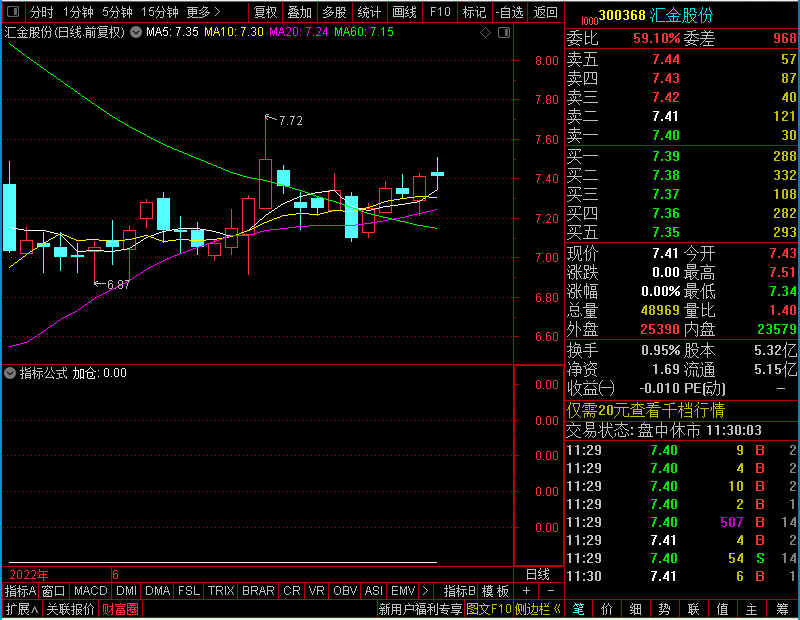Expand the 更多 periods list

(x=203, y=12)
